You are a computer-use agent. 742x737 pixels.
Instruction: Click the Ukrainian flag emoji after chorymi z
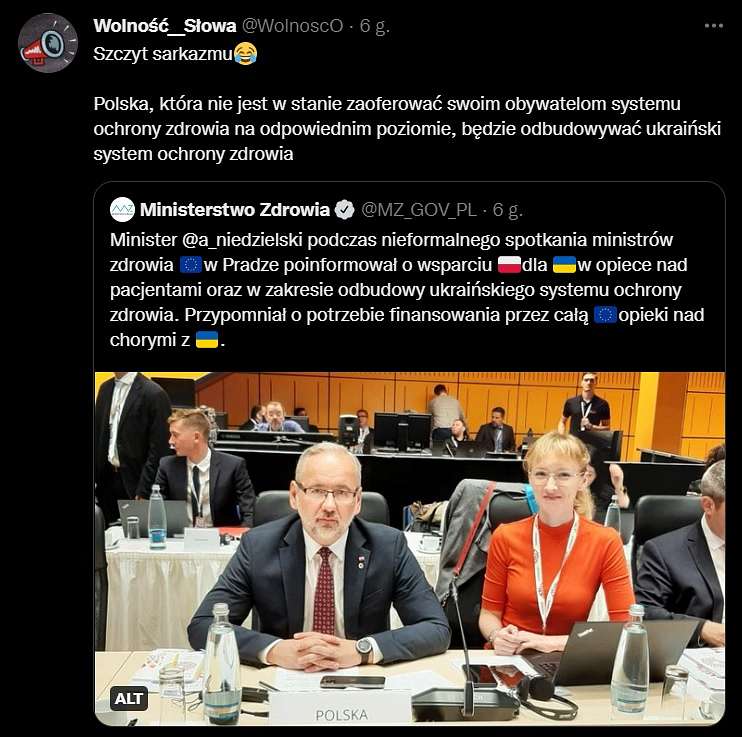[207, 340]
